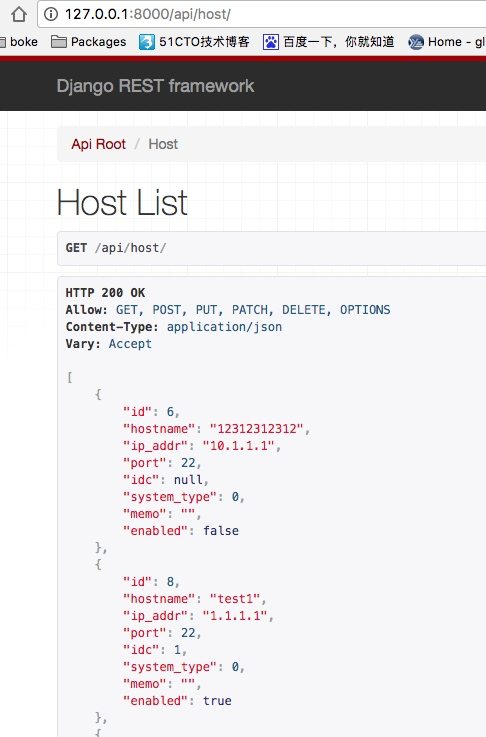Screen dimensions: 486x737
Task: Select the GET /api/host/ request line
Action: point(116,248)
